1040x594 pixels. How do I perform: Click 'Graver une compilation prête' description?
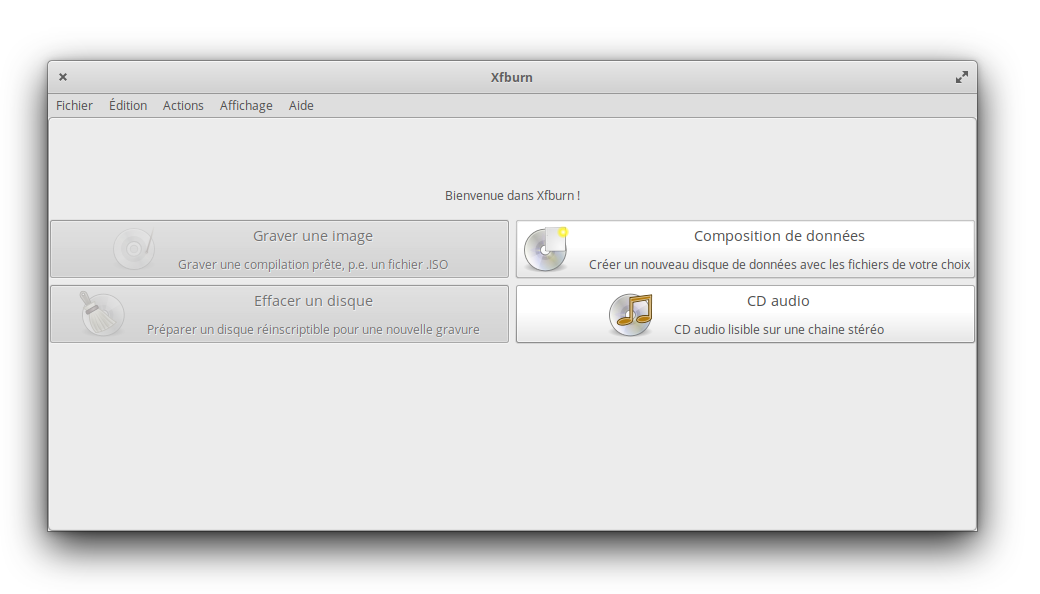click(x=313, y=265)
